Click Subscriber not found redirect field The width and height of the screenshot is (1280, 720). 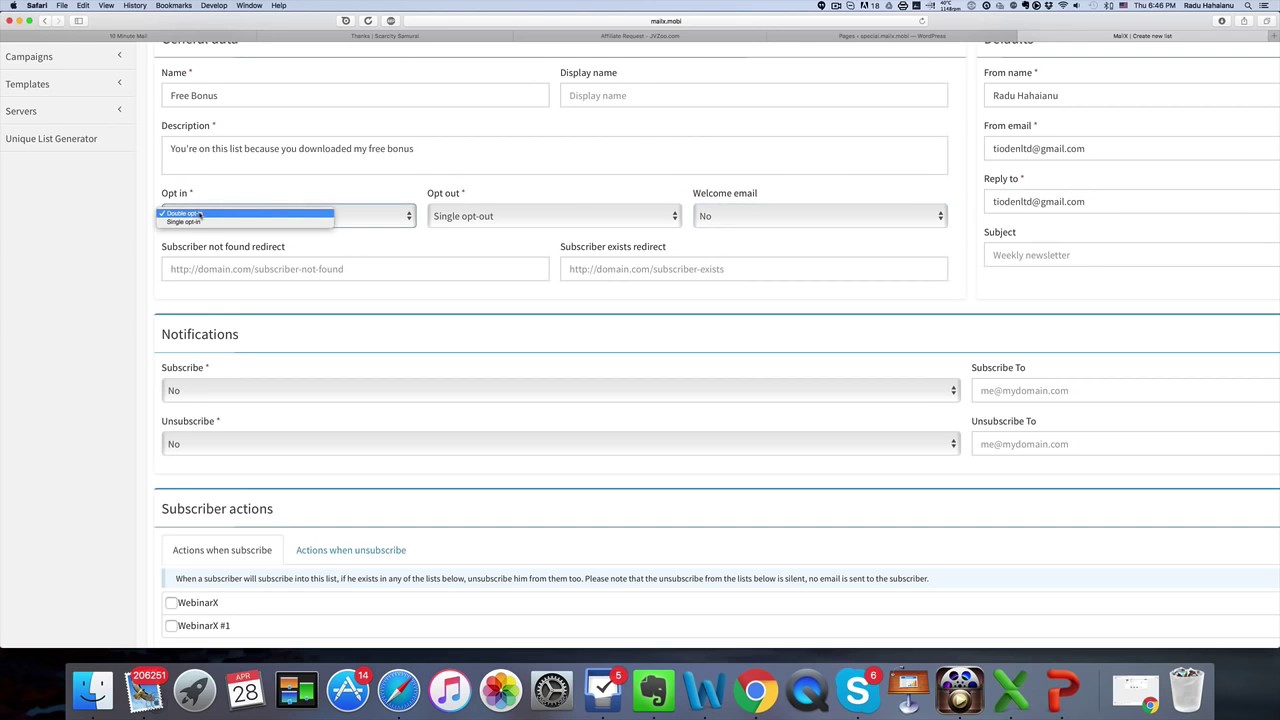click(355, 269)
